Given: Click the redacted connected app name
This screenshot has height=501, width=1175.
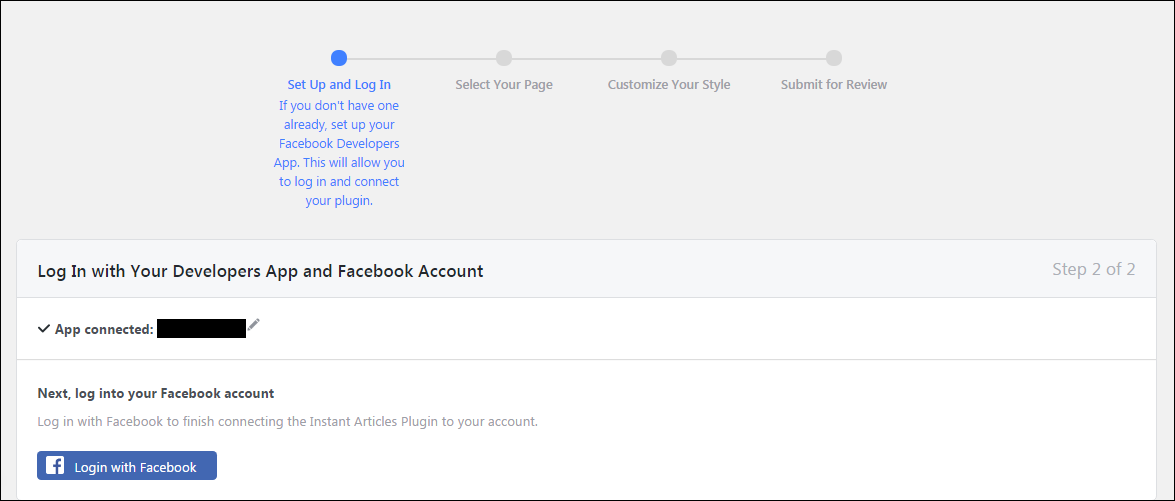Looking at the screenshot, I should (x=202, y=328).
